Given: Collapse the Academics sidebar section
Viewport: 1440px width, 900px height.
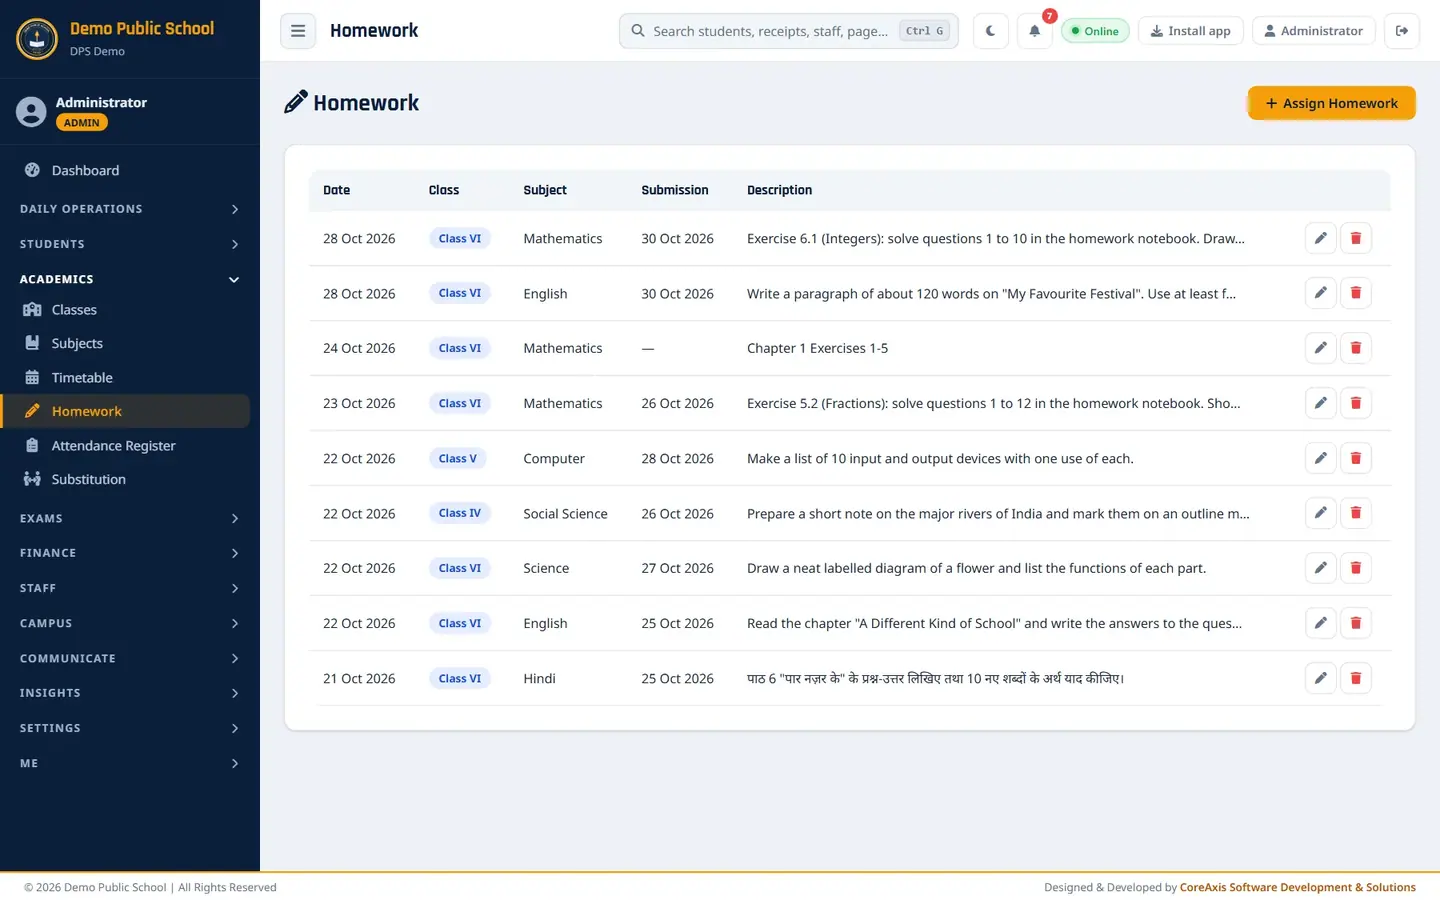Looking at the screenshot, I should coord(130,279).
